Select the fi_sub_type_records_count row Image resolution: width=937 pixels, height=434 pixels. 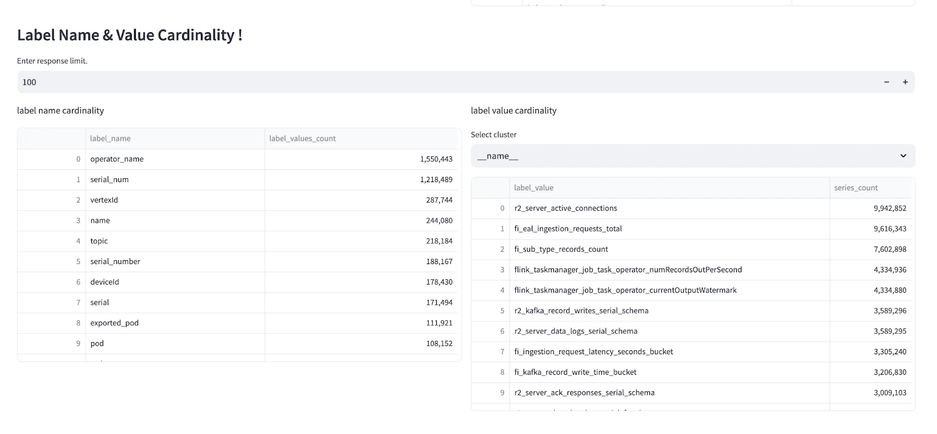(669, 249)
